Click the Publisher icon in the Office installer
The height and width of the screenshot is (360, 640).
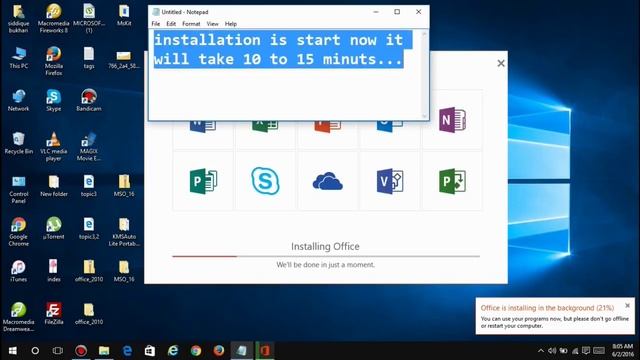point(203,181)
